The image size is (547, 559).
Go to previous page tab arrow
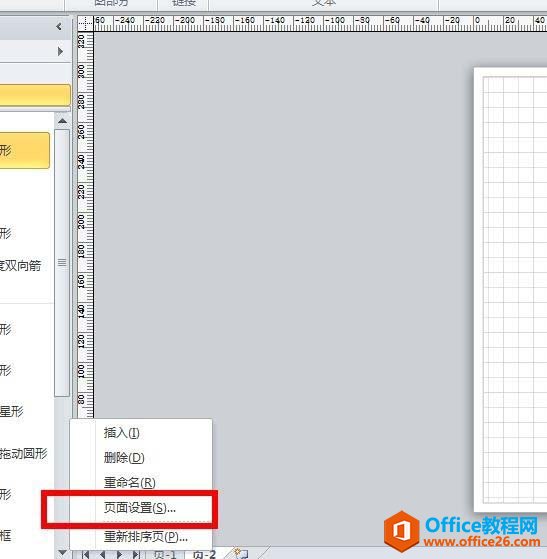[102, 555]
